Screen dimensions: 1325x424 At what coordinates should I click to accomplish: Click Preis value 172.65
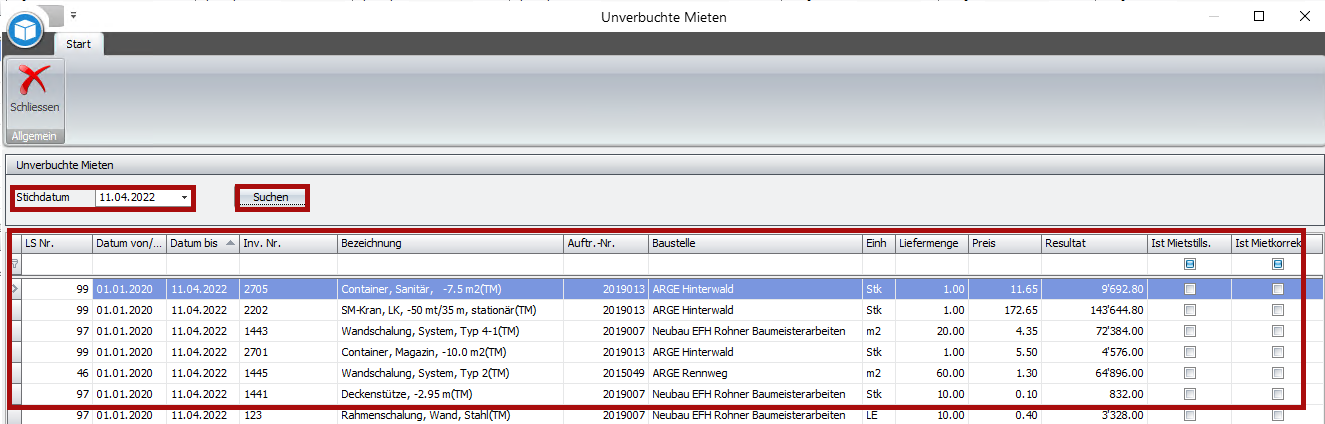(1005, 310)
